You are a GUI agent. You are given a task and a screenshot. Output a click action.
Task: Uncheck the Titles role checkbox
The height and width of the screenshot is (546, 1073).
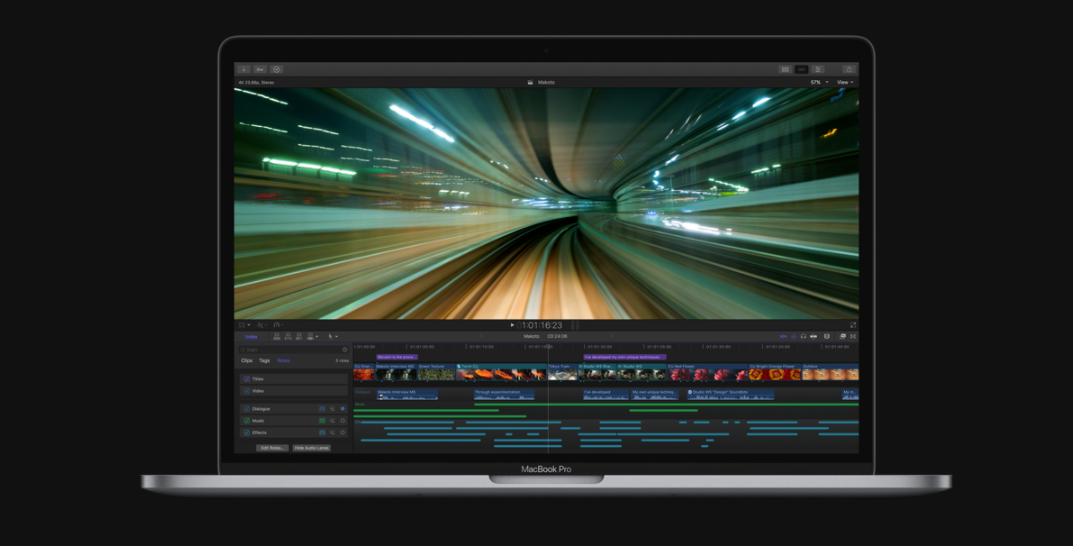(247, 379)
